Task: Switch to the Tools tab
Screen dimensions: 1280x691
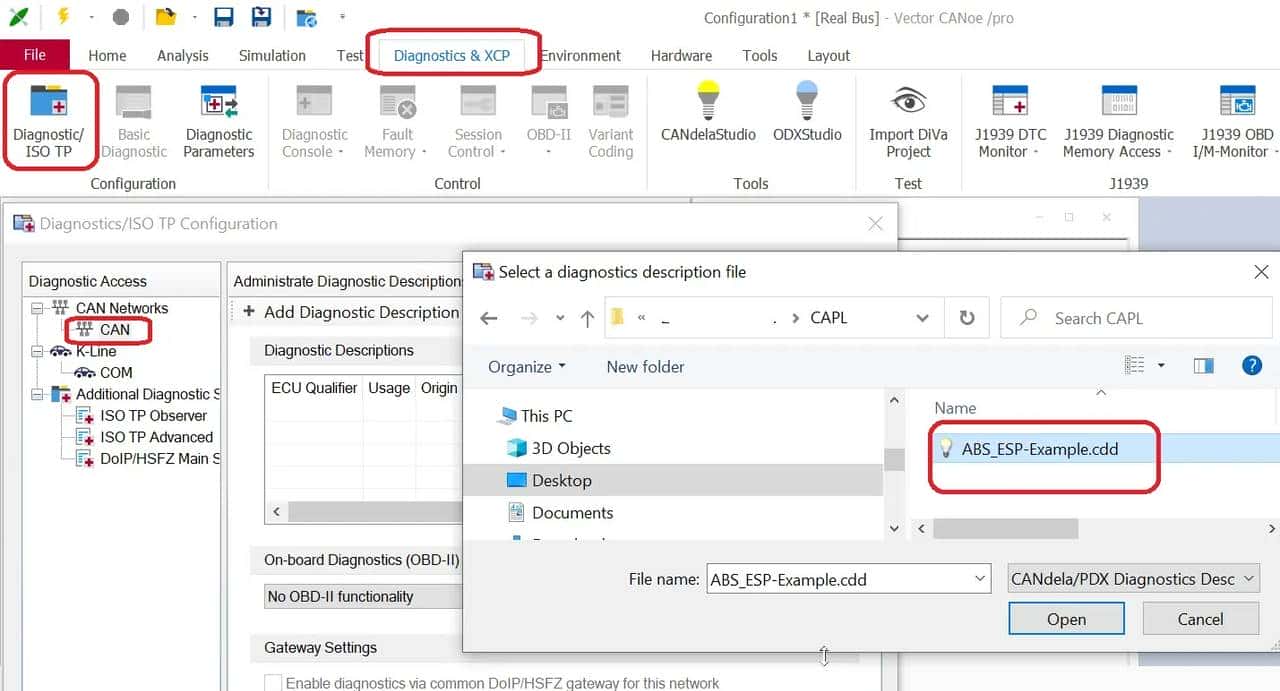Action: [x=759, y=55]
